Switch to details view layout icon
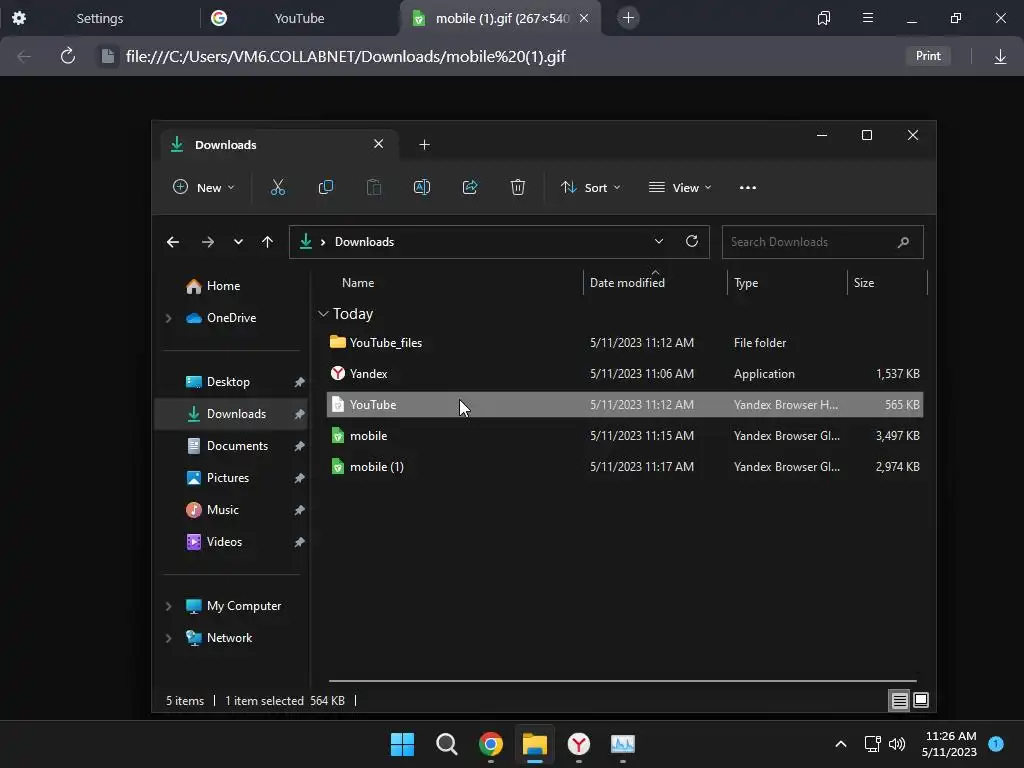Viewport: 1024px width, 768px height. click(x=899, y=701)
